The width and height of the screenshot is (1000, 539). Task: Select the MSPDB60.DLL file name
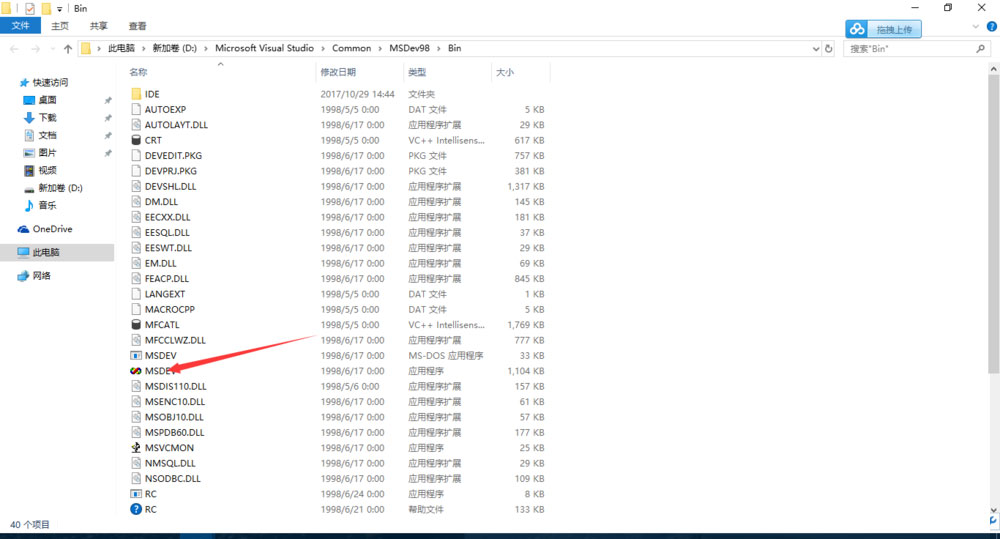click(174, 432)
